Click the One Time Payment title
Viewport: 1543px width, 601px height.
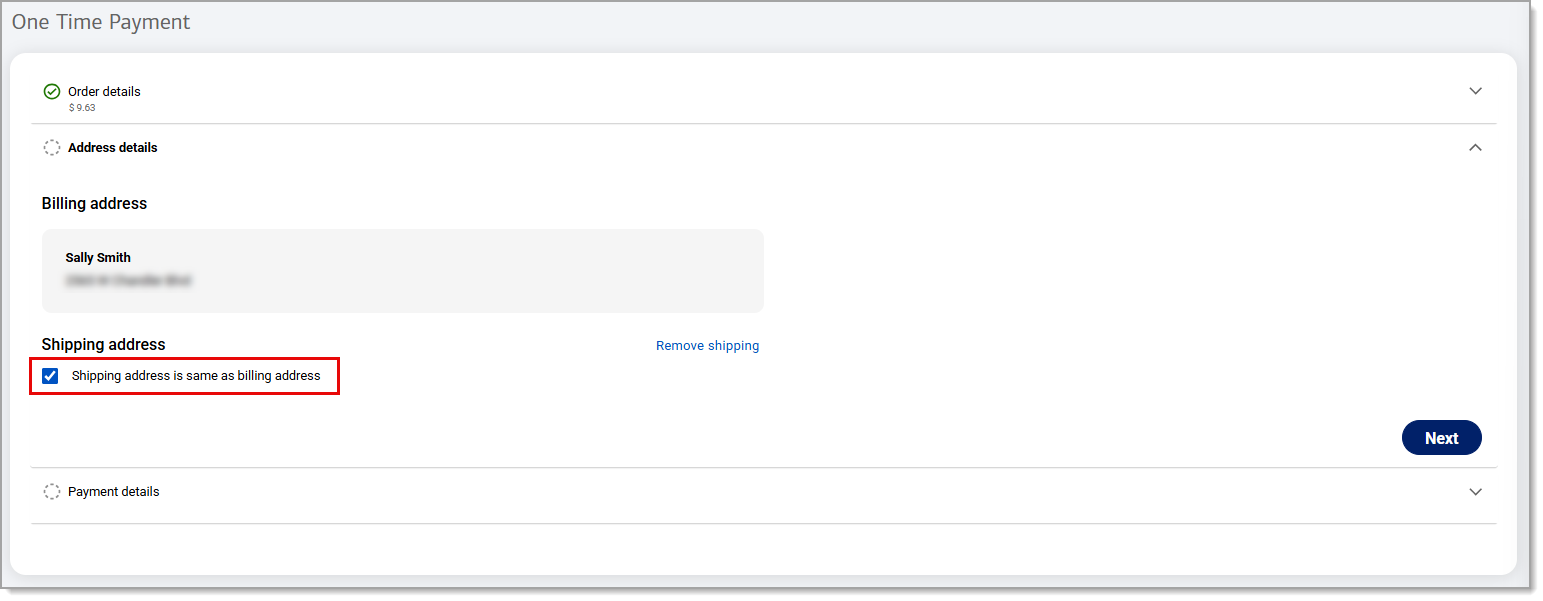coord(101,21)
